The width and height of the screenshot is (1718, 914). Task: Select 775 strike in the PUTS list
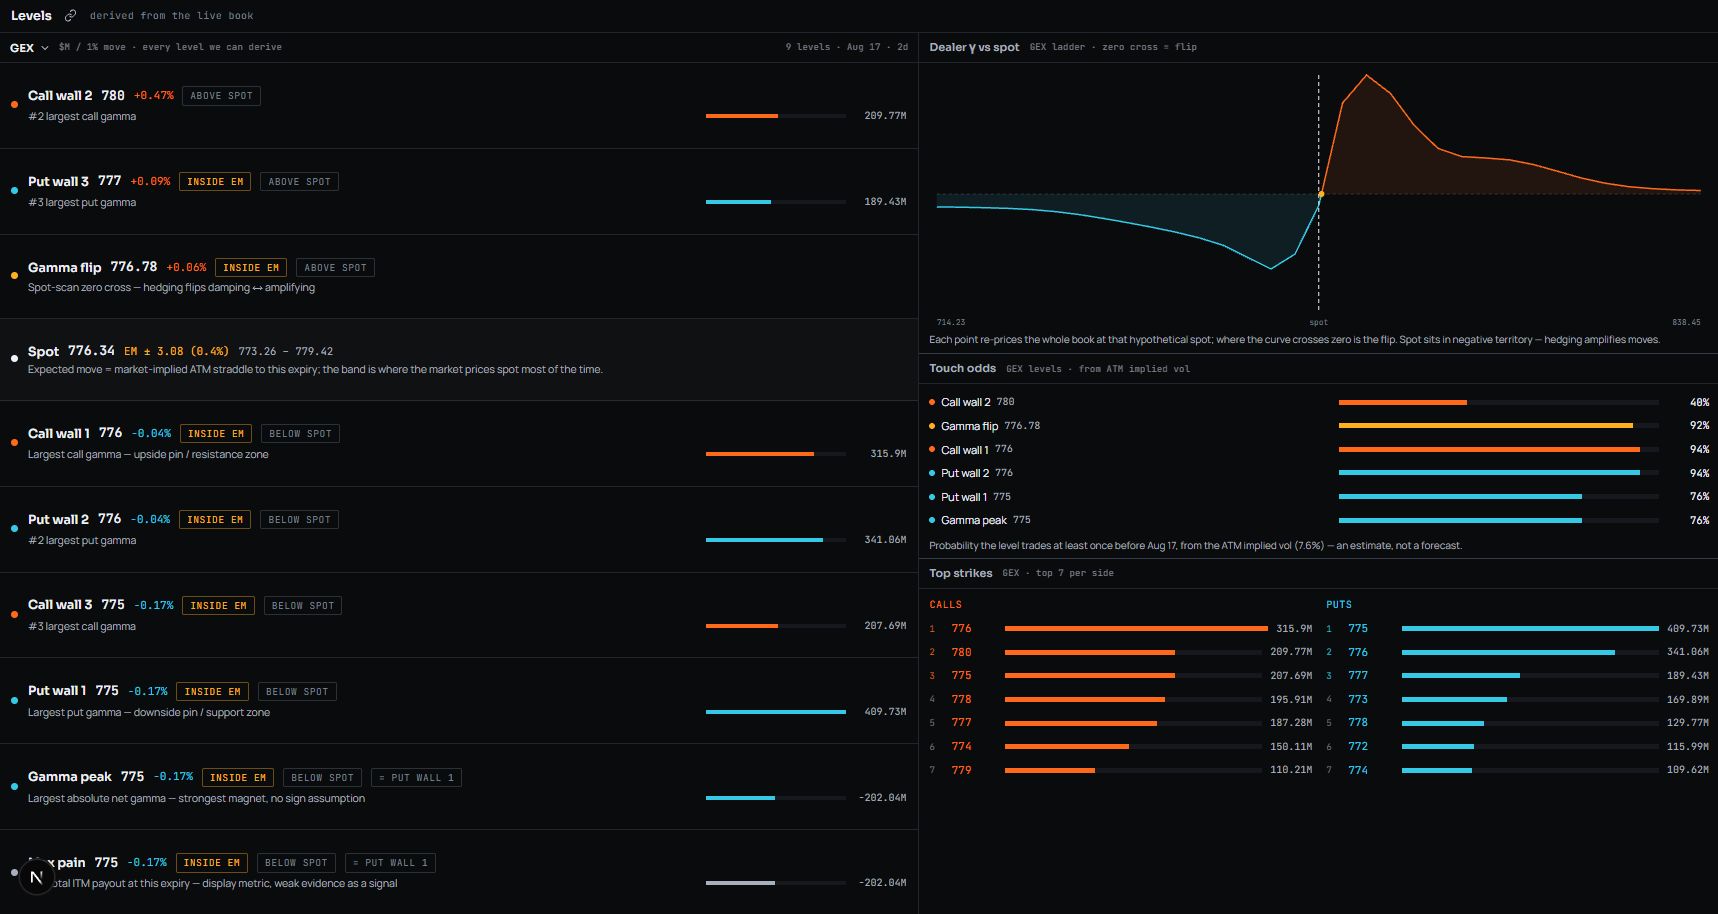coord(1358,629)
